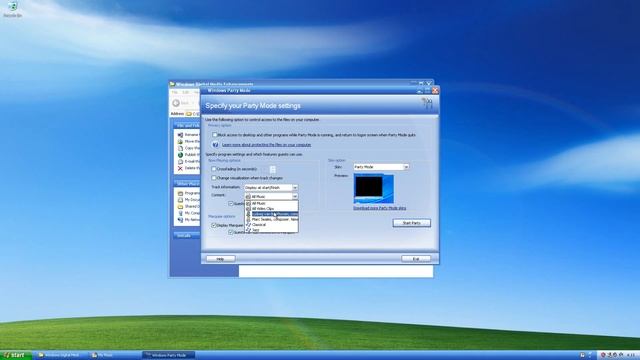Open File menu in Explorer window behind
640x360 pixels.
point(175,92)
